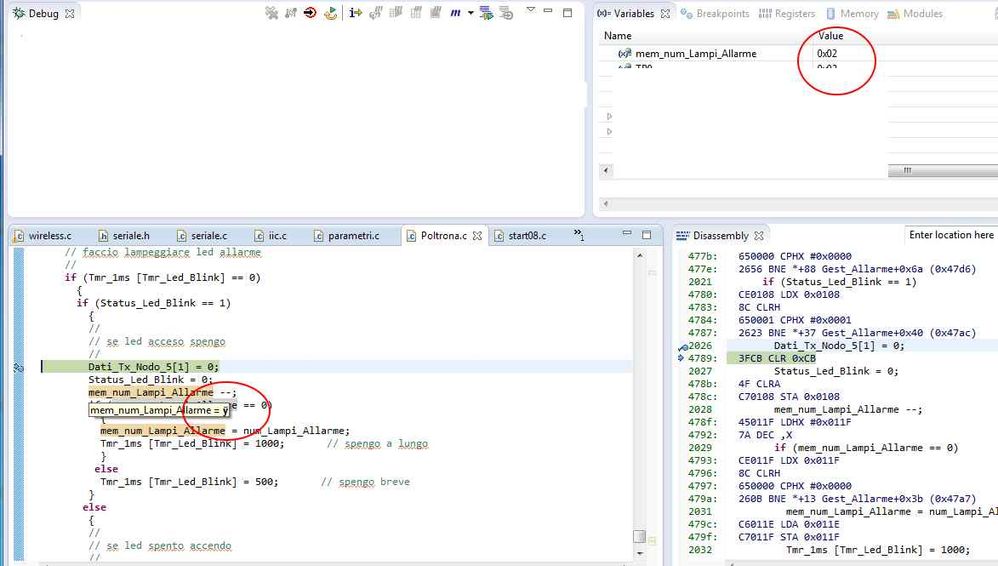Click '7A DEC ,X' disassembly line

765,435
